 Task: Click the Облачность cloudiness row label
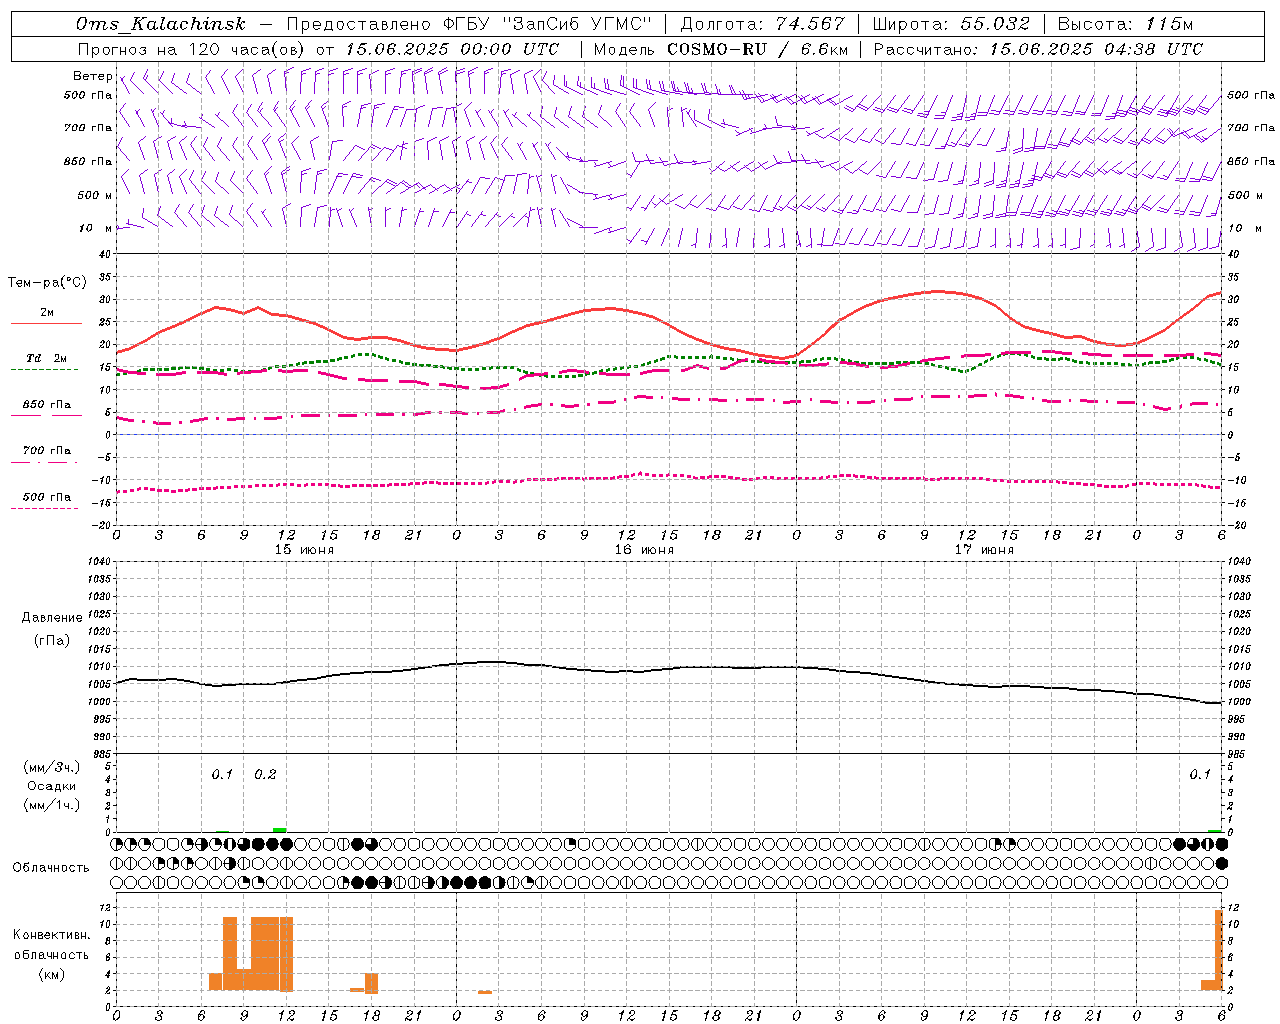tap(51, 868)
